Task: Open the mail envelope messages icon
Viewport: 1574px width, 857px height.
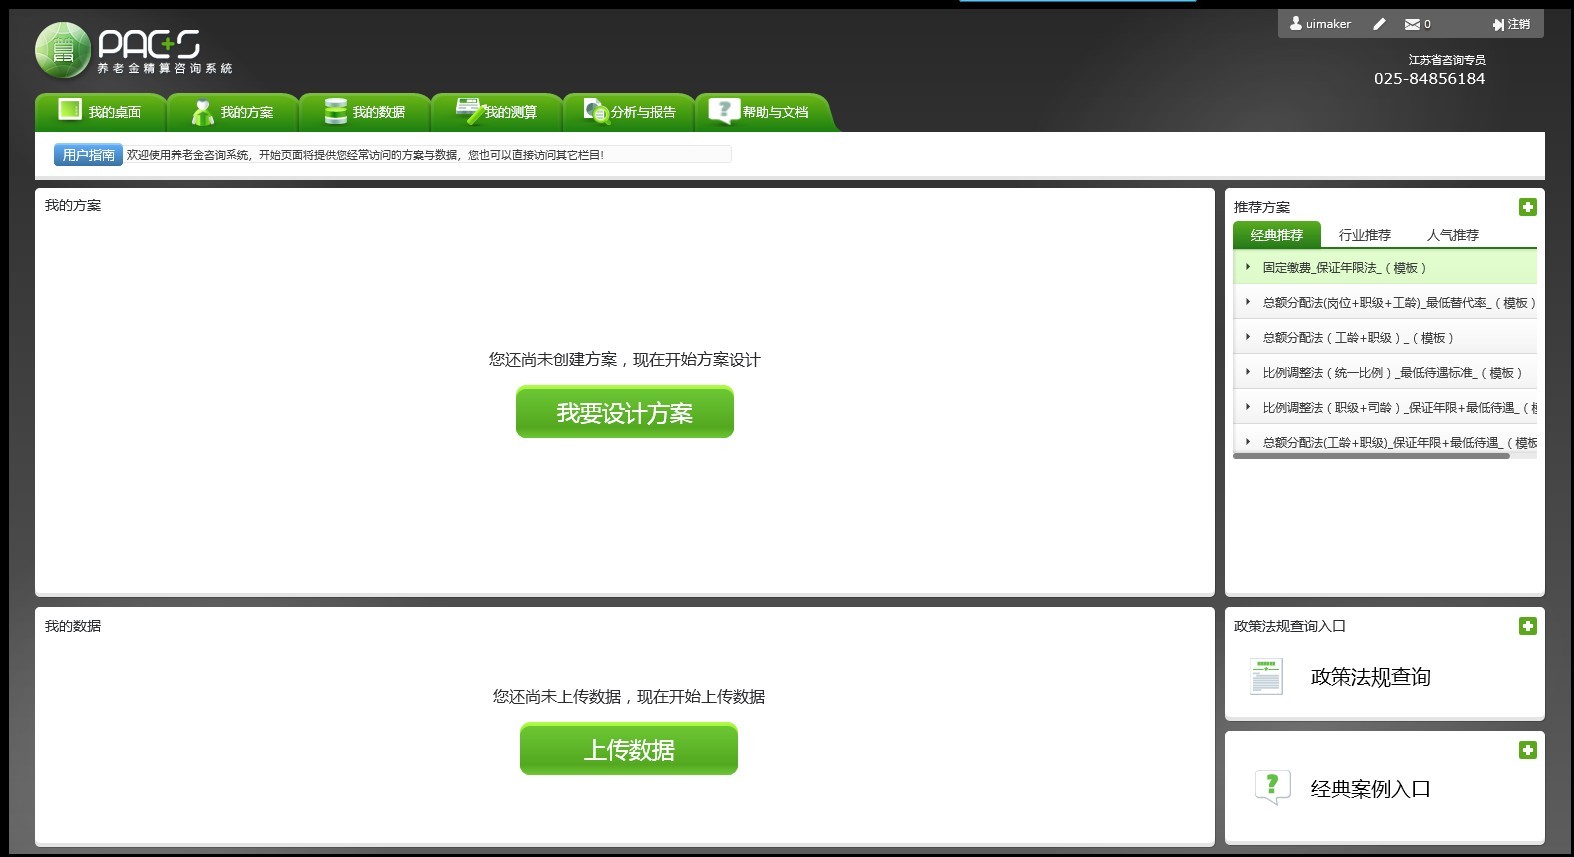Action: coord(1412,24)
